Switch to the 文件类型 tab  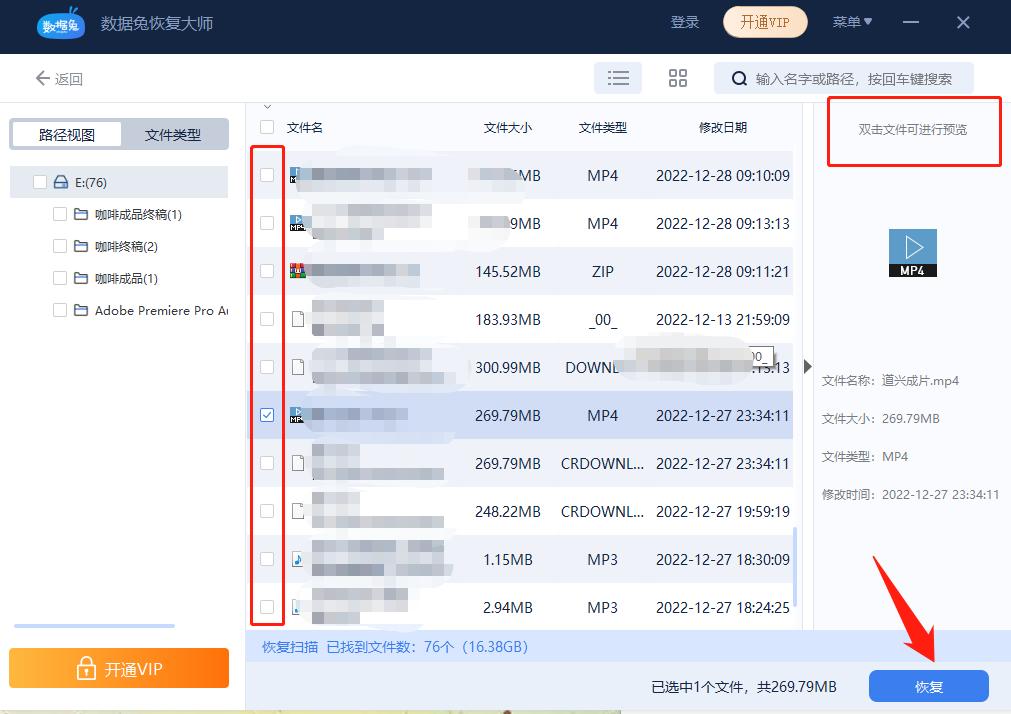tap(175, 133)
